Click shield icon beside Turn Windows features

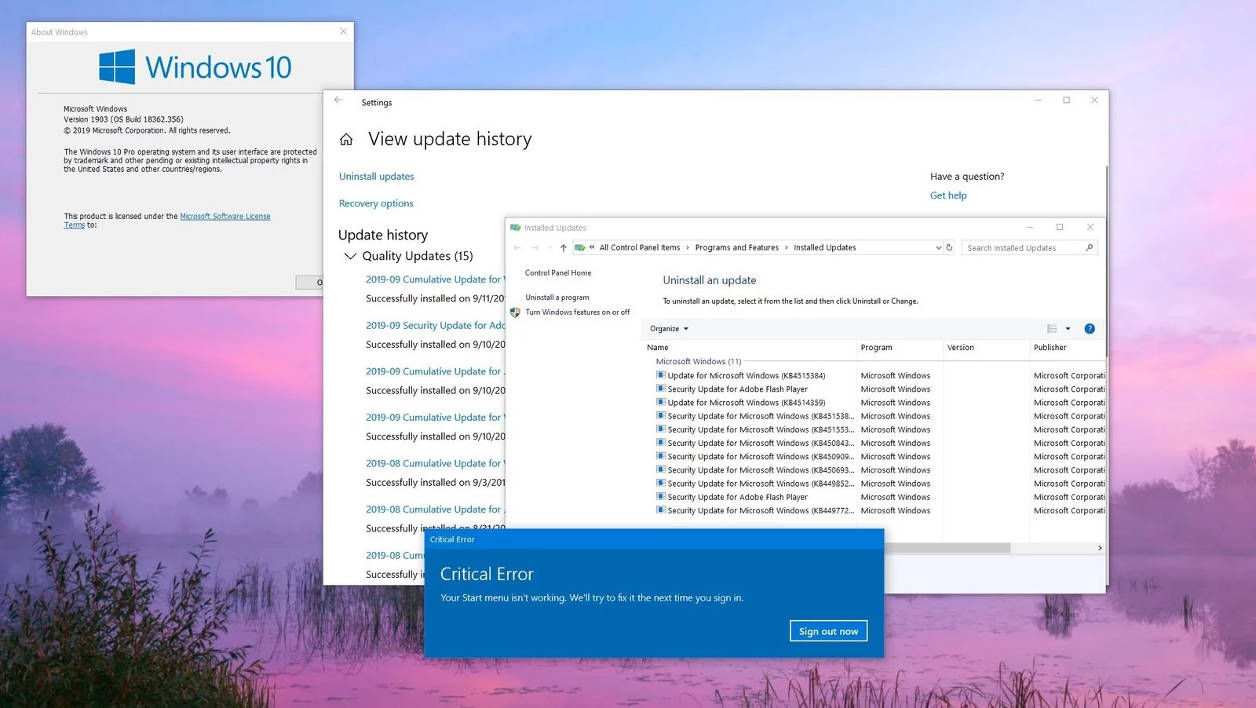tap(515, 312)
